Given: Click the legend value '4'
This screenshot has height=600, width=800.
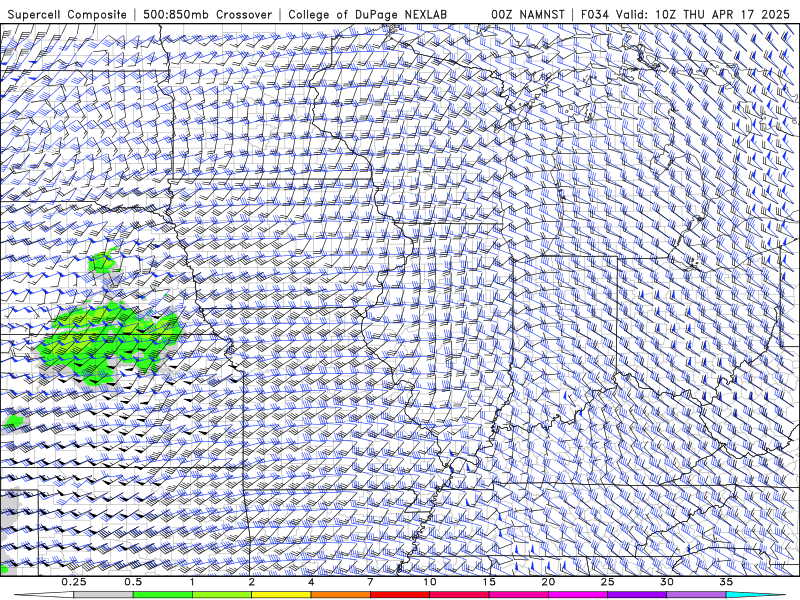Looking at the screenshot, I should 311,582.
